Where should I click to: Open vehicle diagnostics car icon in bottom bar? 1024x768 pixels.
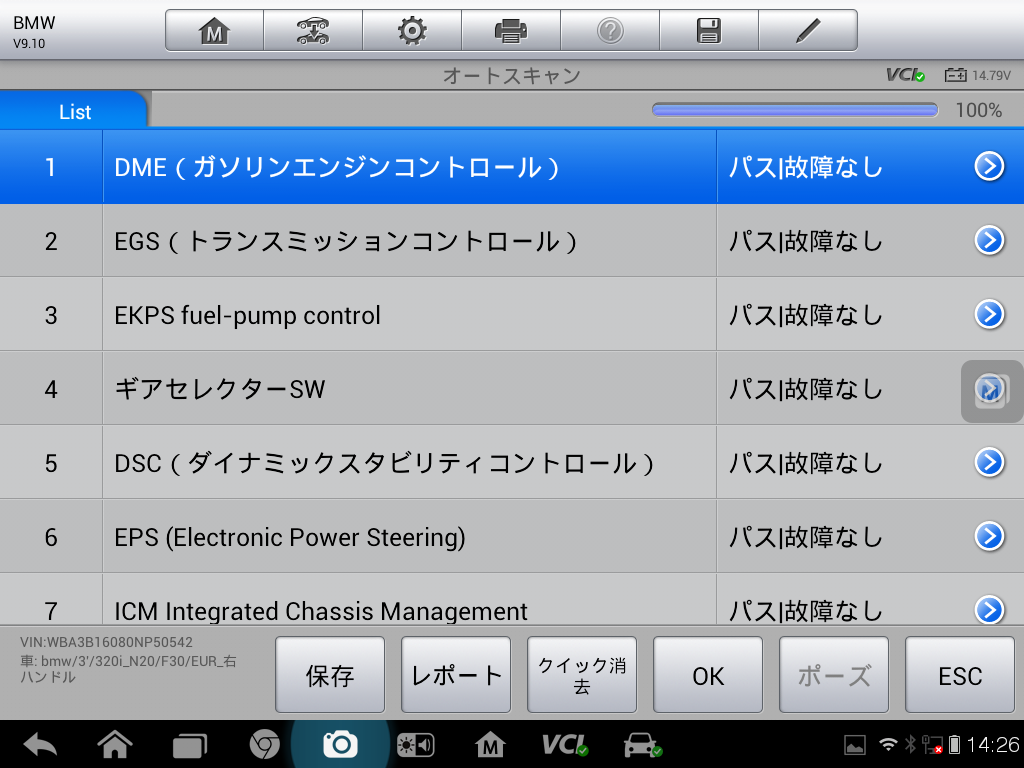pos(643,744)
